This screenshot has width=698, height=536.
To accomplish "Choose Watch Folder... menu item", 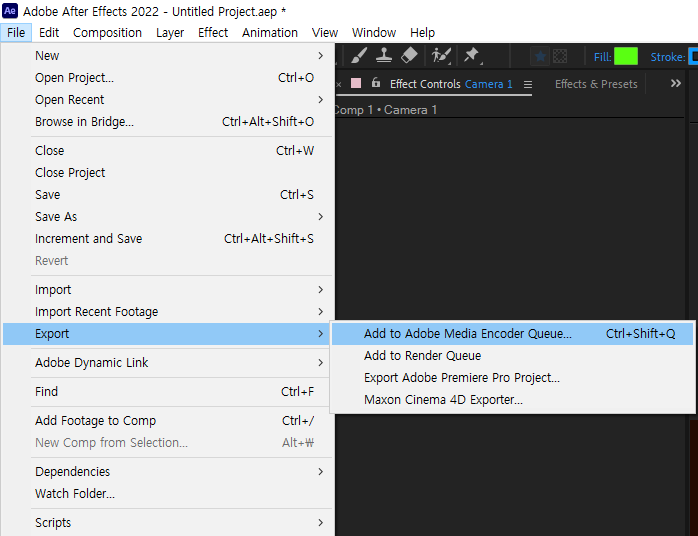I will 167,494.
